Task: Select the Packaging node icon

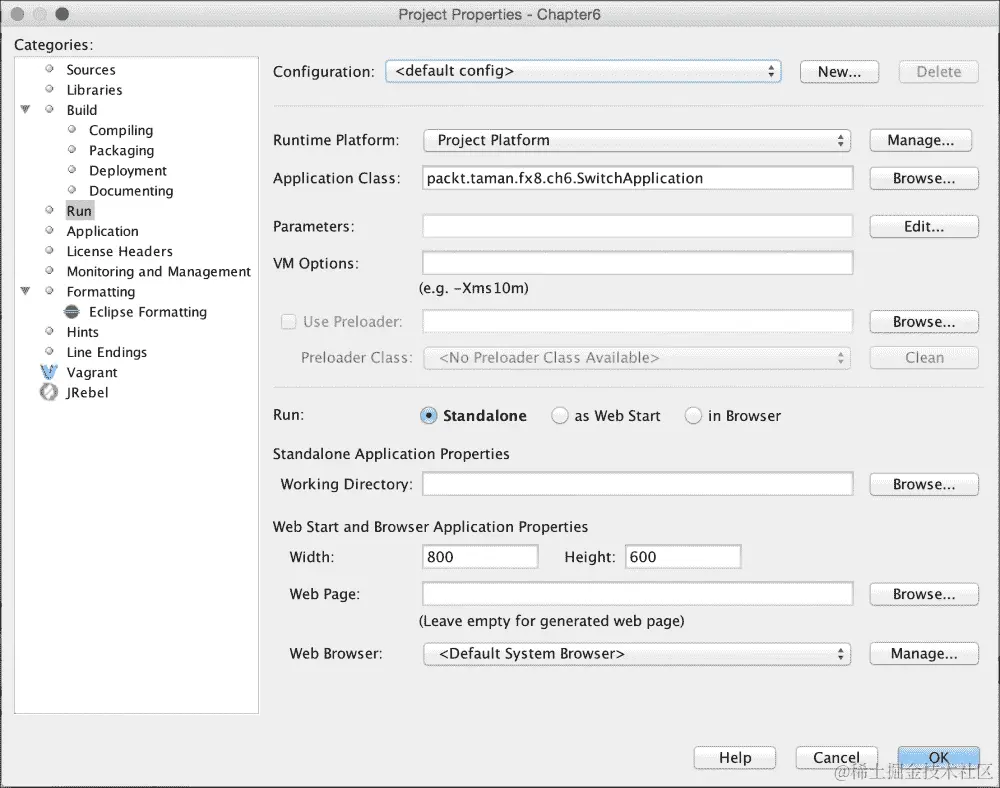Action: [x=70, y=150]
